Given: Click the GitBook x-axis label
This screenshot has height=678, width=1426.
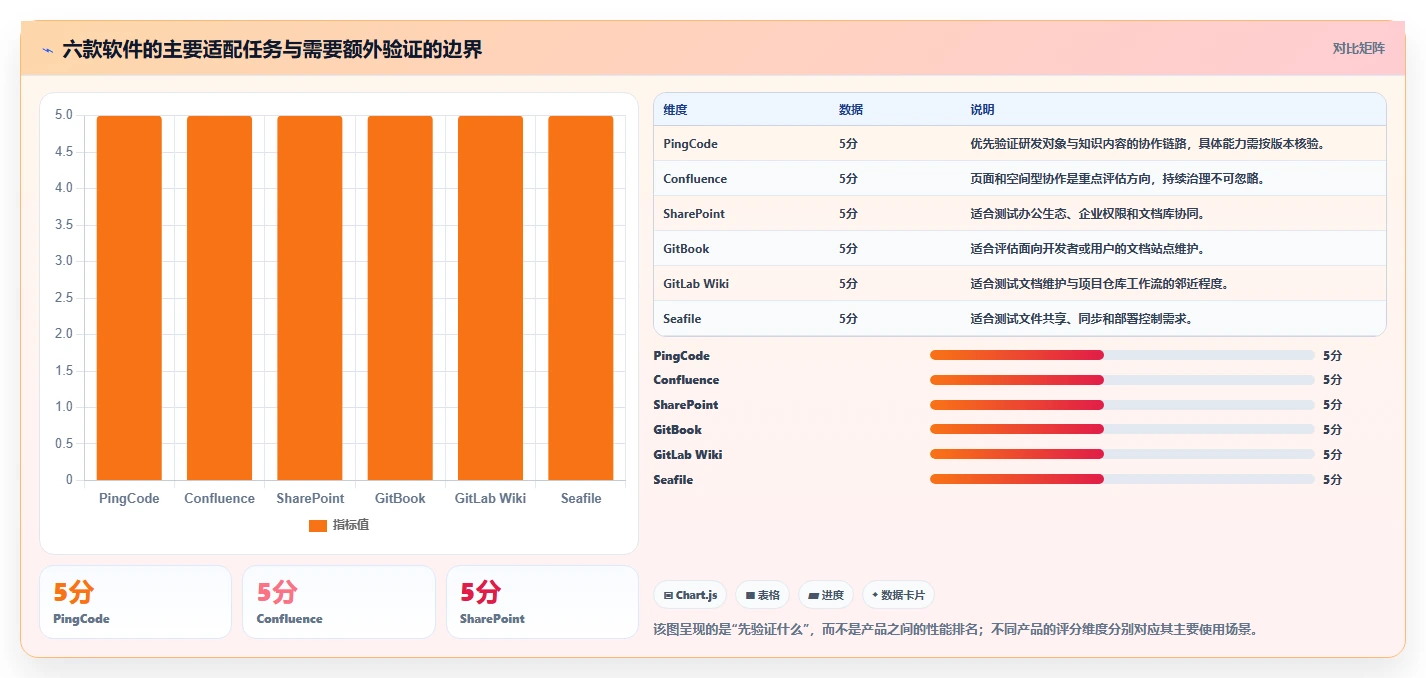Looking at the screenshot, I should tap(400, 498).
